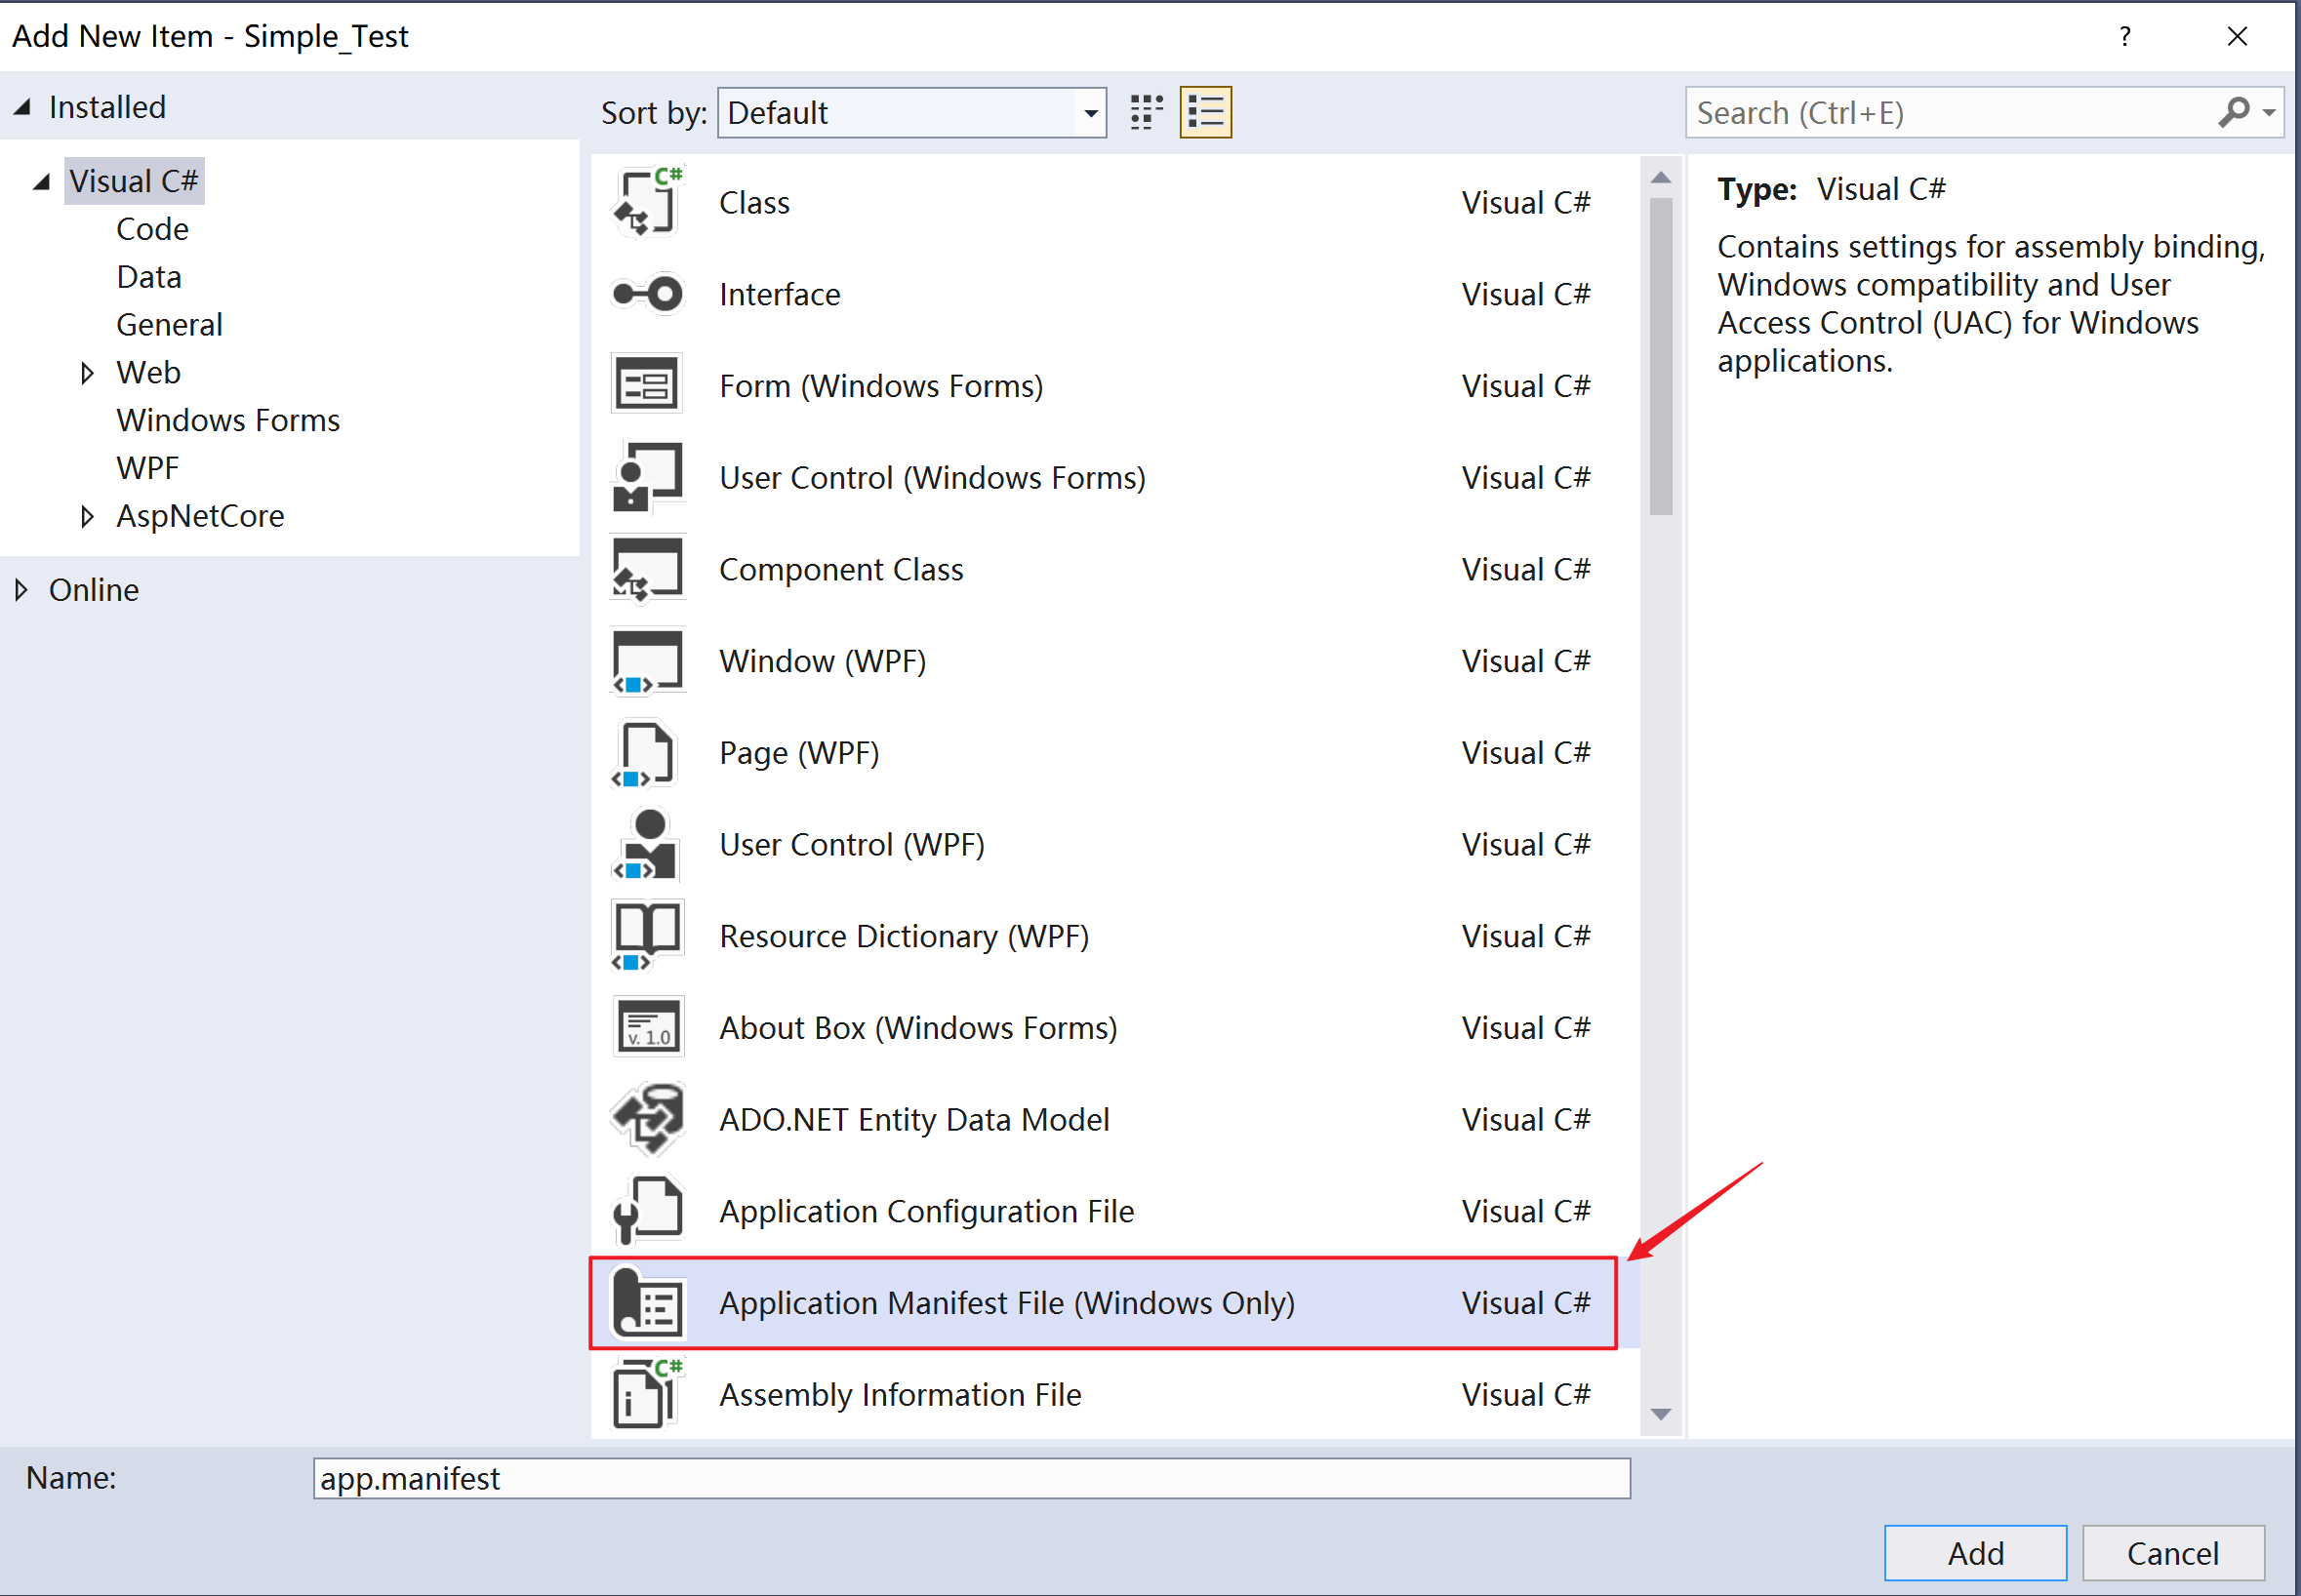Click the Add button
This screenshot has height=1596, width=2301.
(x=1974, y=1552)
